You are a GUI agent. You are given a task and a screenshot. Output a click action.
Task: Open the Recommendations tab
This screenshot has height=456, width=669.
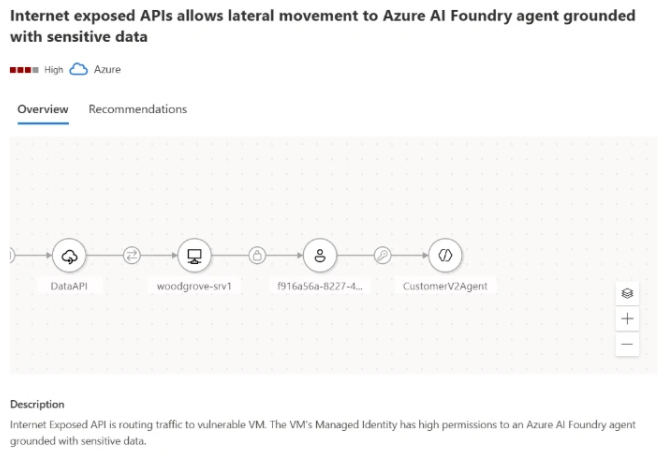point(137,109)
